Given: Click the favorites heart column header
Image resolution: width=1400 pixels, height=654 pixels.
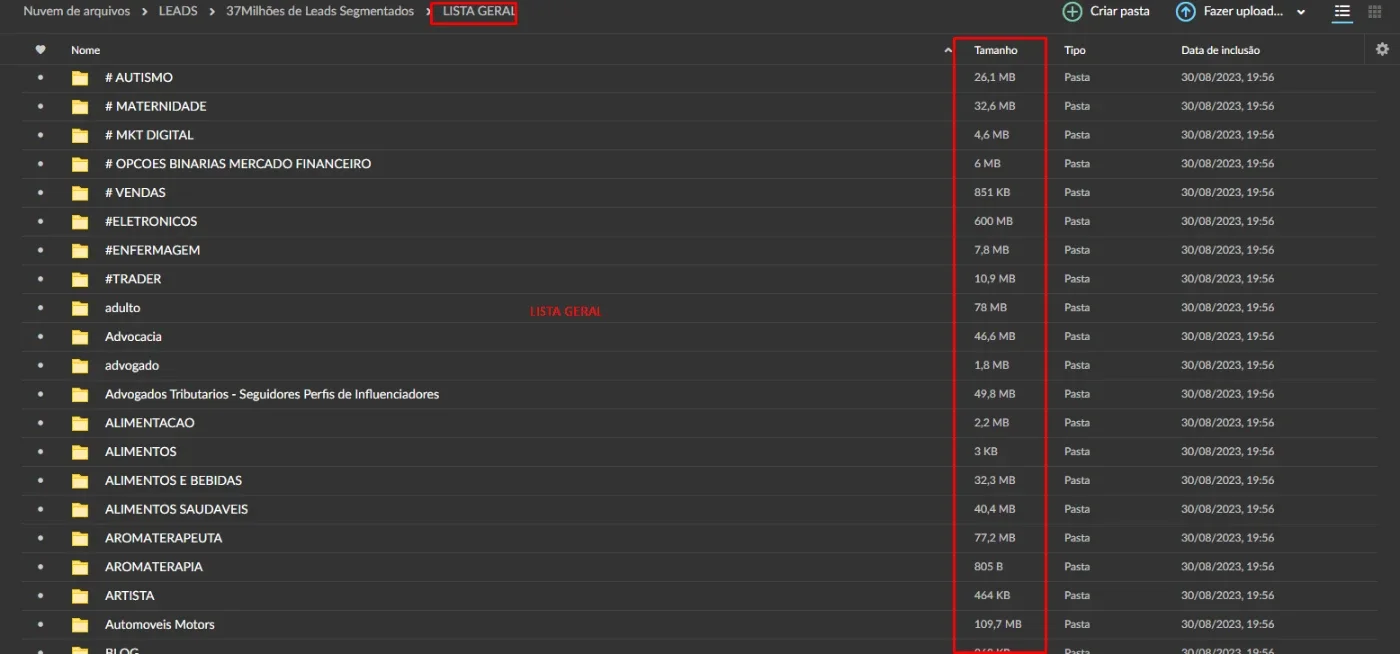Looking at the screenshot, I should tap(40, 49).
